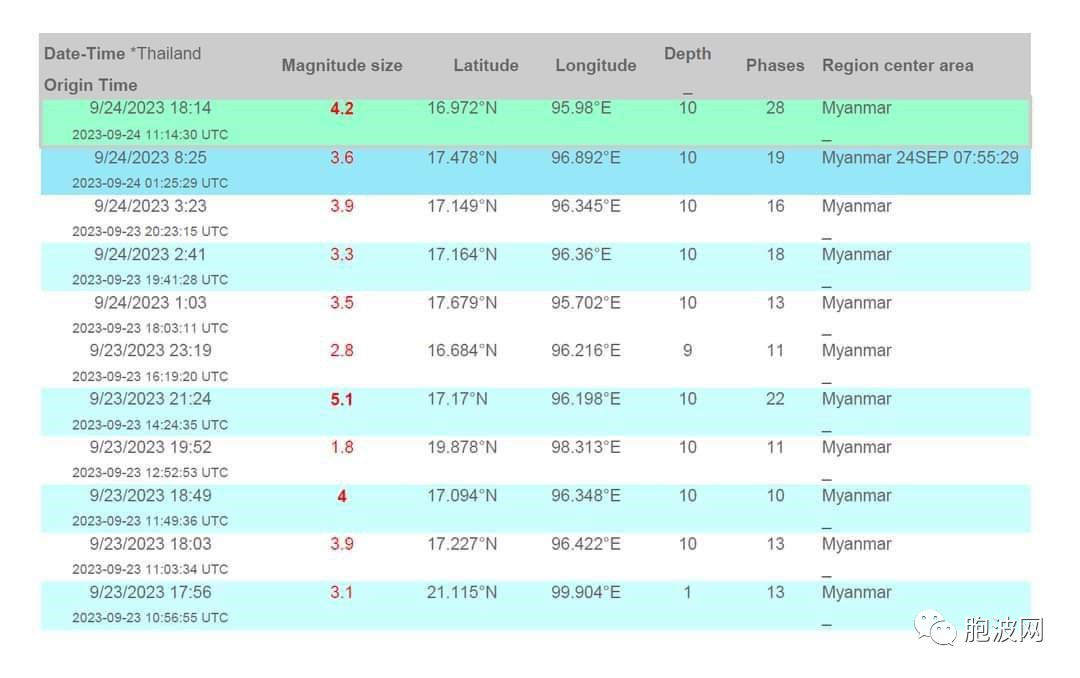Click the 2023-09-24 11:14:30 UTC timestamp

tap(150, 135)
